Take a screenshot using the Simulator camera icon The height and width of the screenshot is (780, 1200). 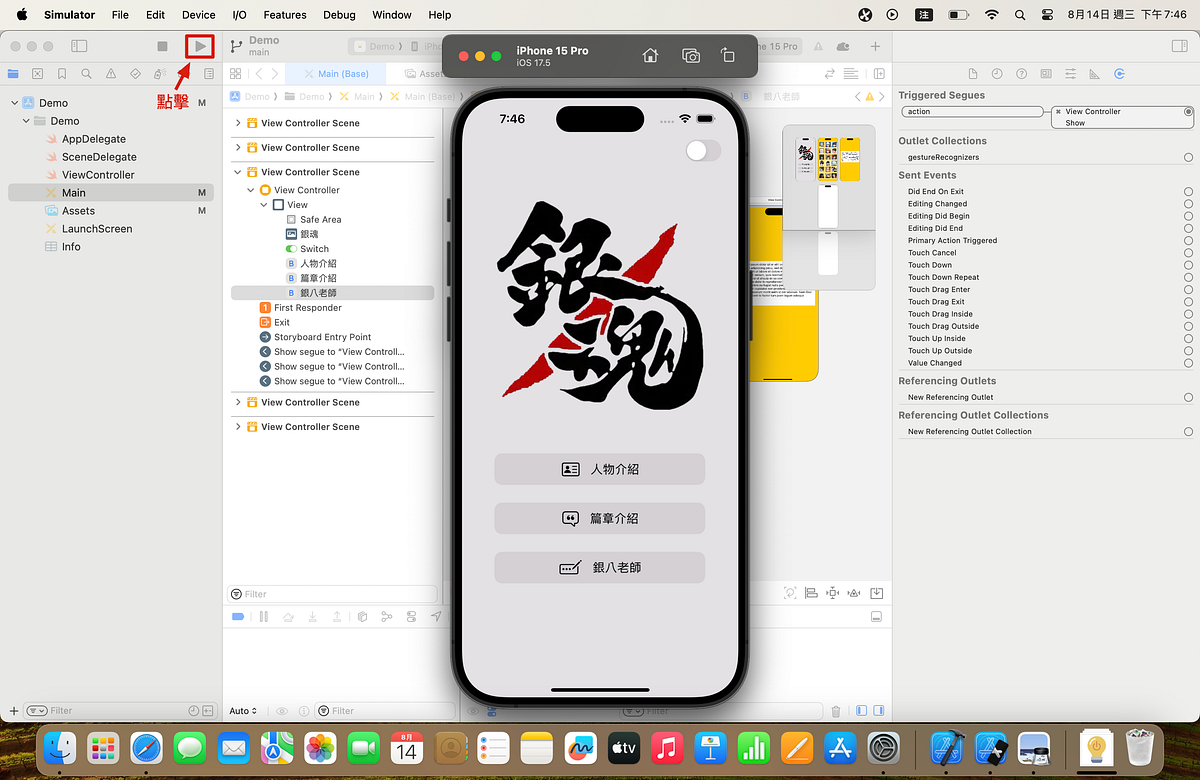coord(690,56)
